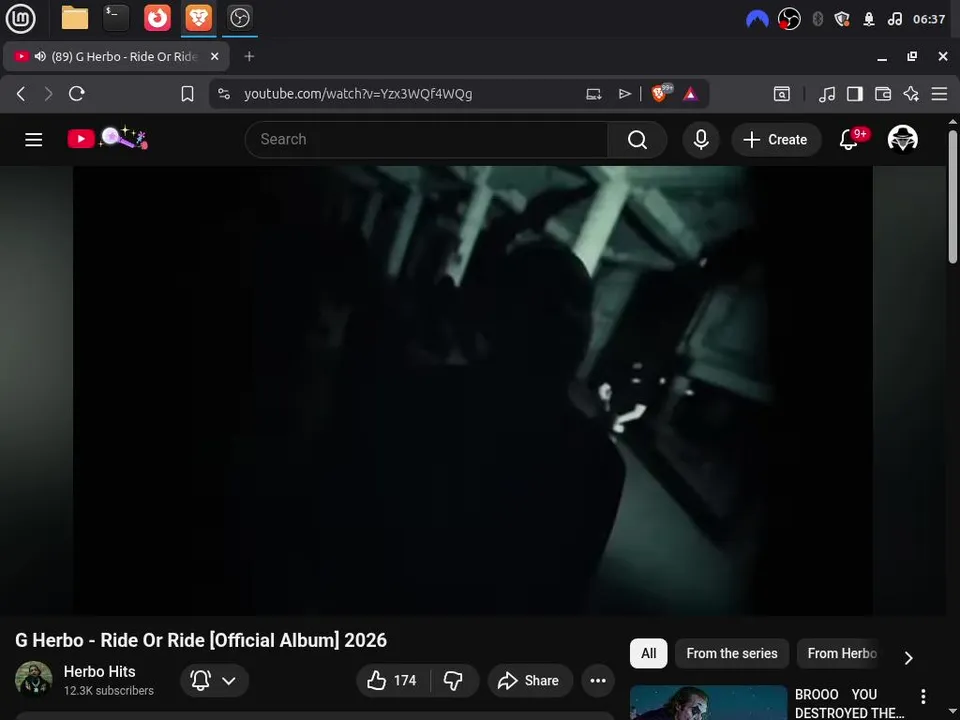960x720 pixels.
Task: Click the Create button
Action: 776,140
